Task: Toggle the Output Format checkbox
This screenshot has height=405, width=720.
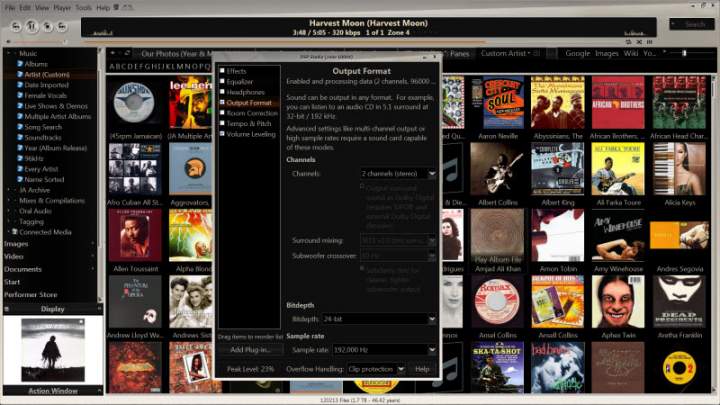Action: click(x=222, y=102)
